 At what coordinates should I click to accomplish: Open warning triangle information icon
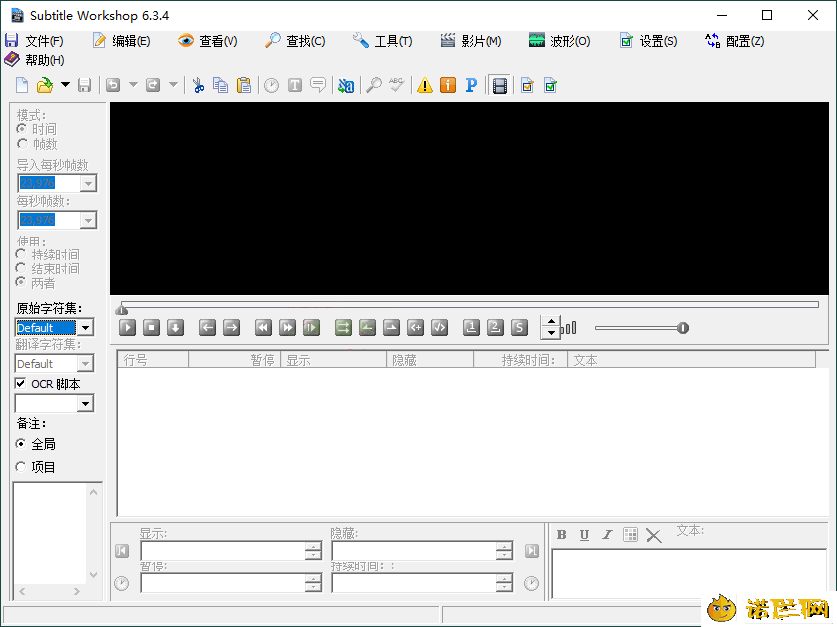[425, 85]
